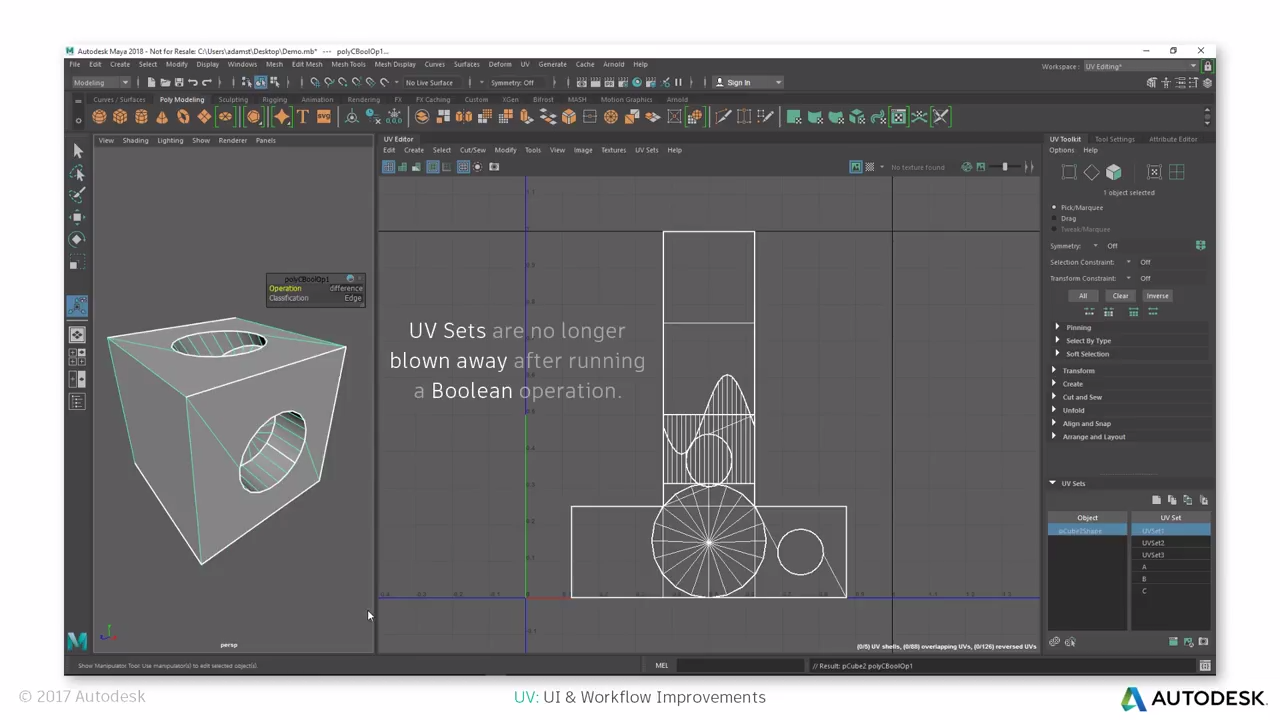1280x720 pixels.
Task: Adjust the UV Editor image dim slider
Action: (x=1006, y=167)
